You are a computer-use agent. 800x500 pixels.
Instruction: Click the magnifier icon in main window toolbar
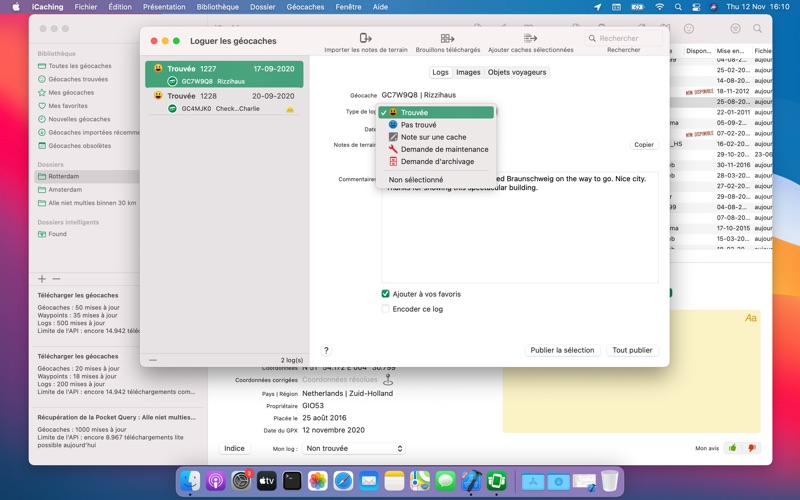click(758, 29)
